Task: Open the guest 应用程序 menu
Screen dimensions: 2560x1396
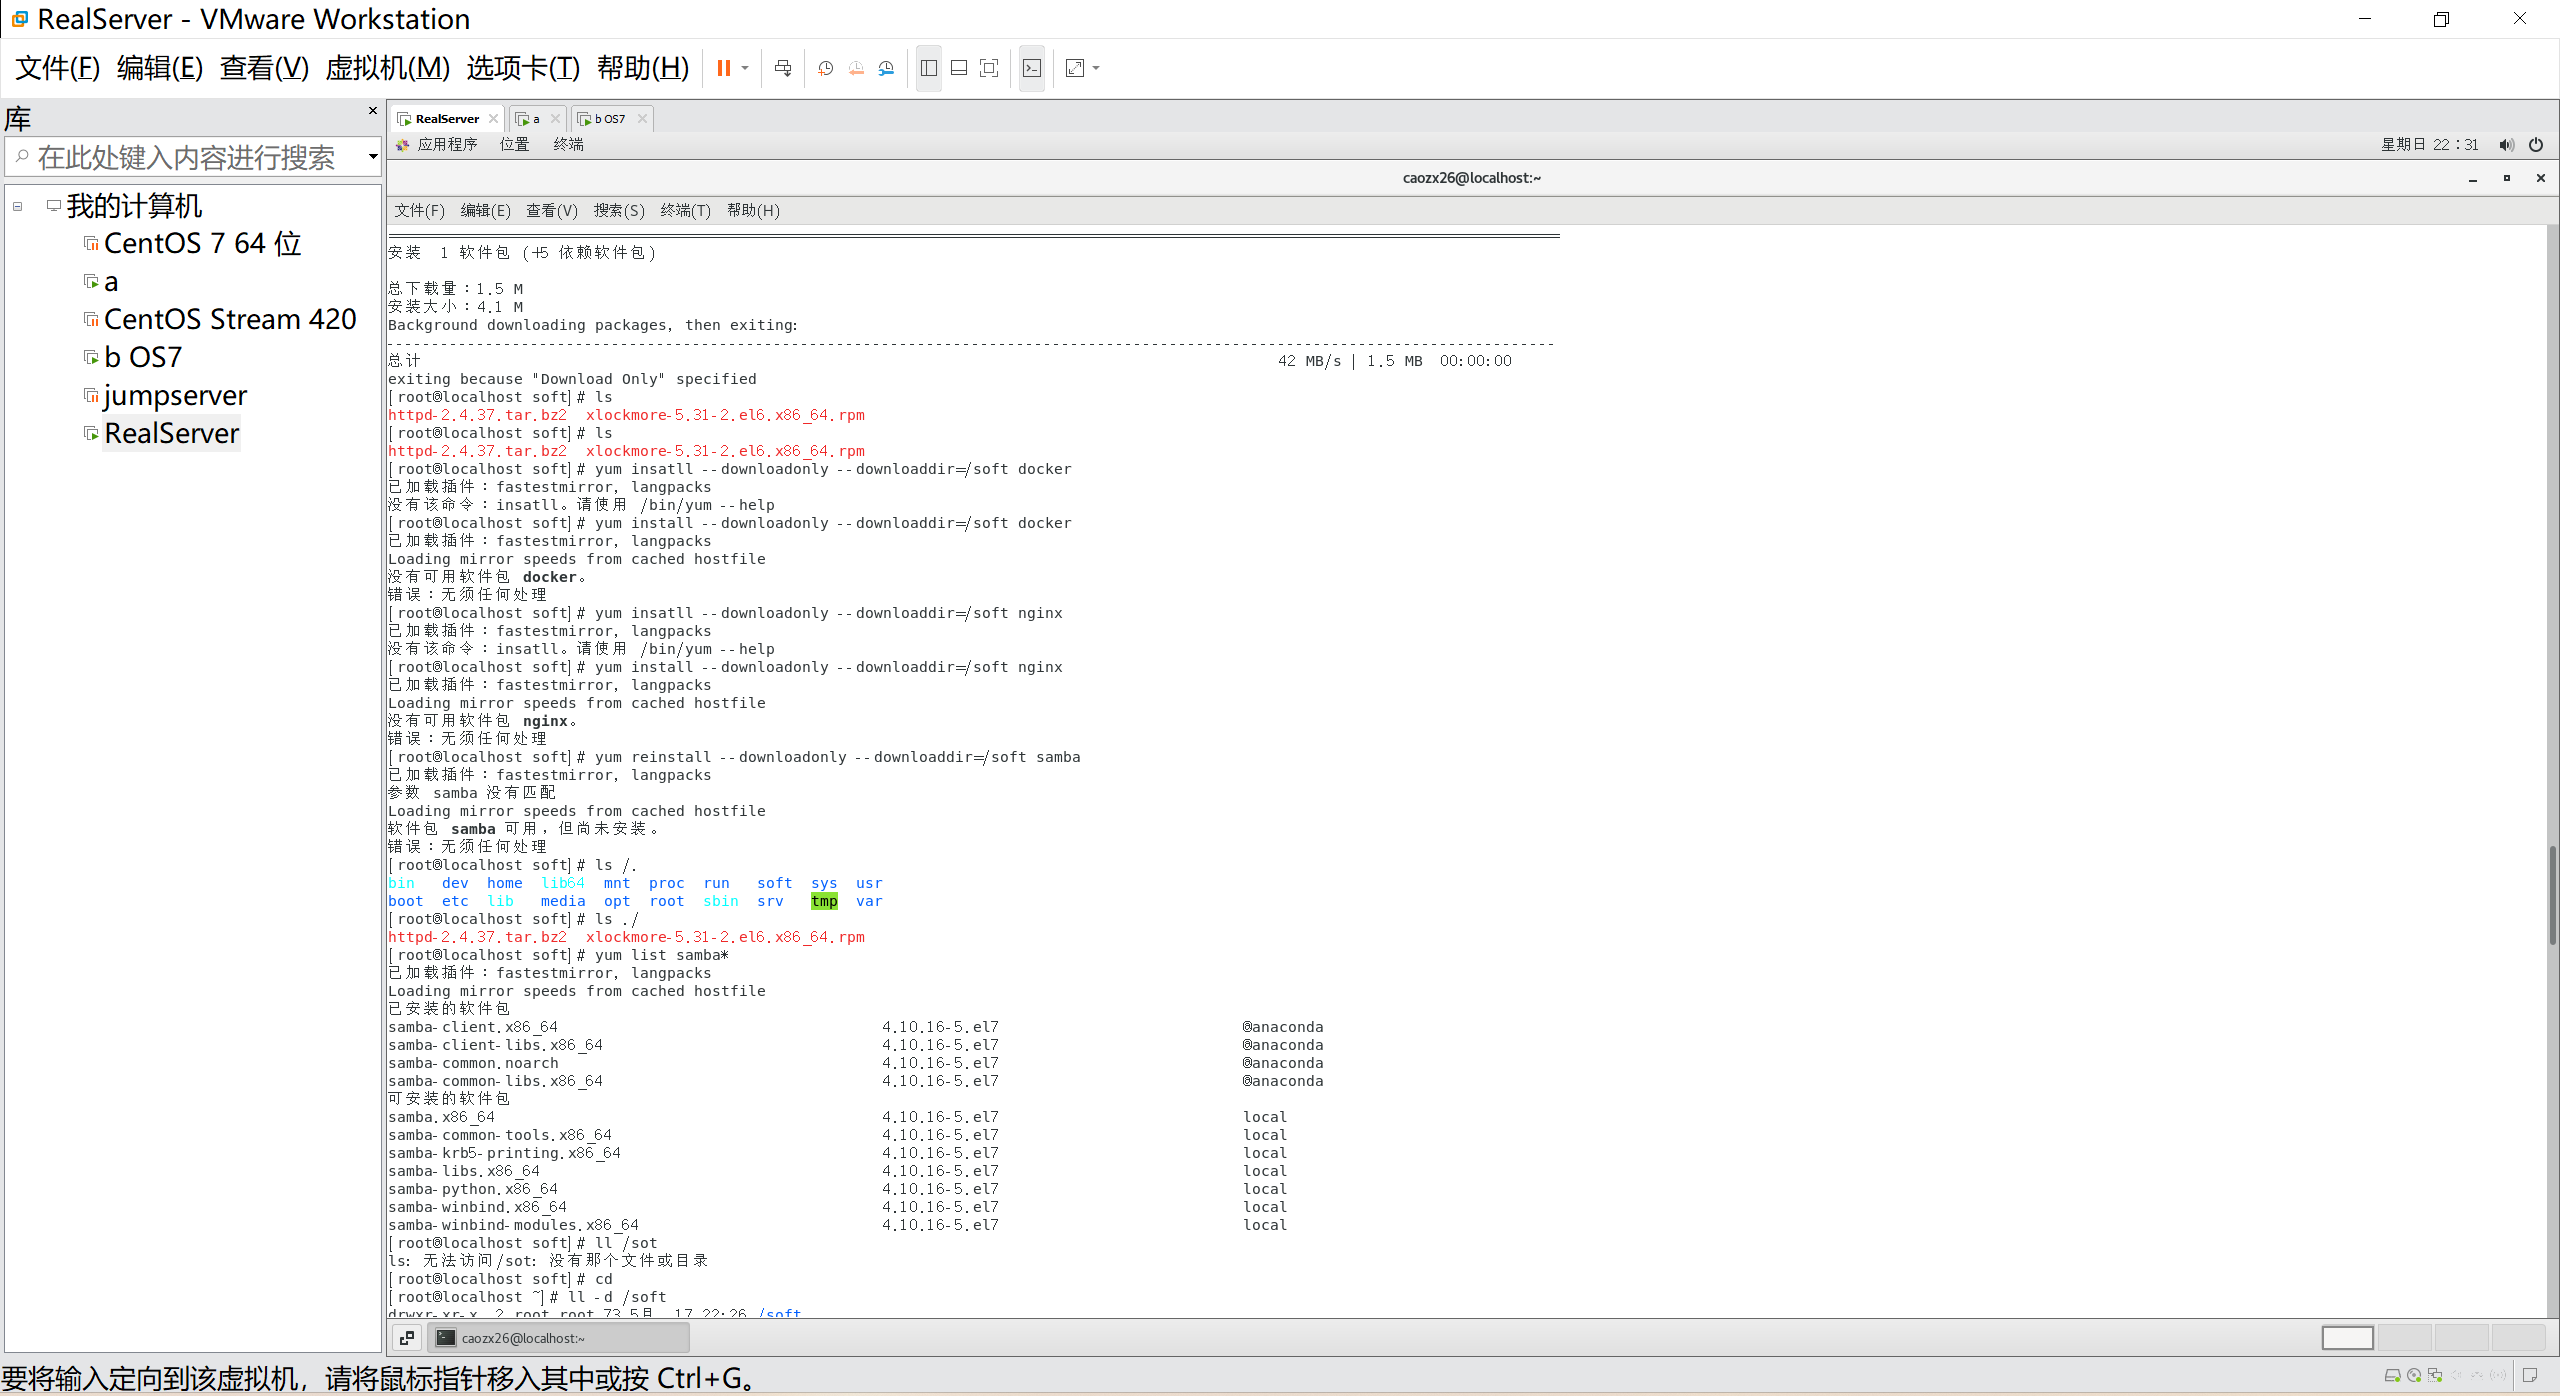Action: tap(446, 145)
